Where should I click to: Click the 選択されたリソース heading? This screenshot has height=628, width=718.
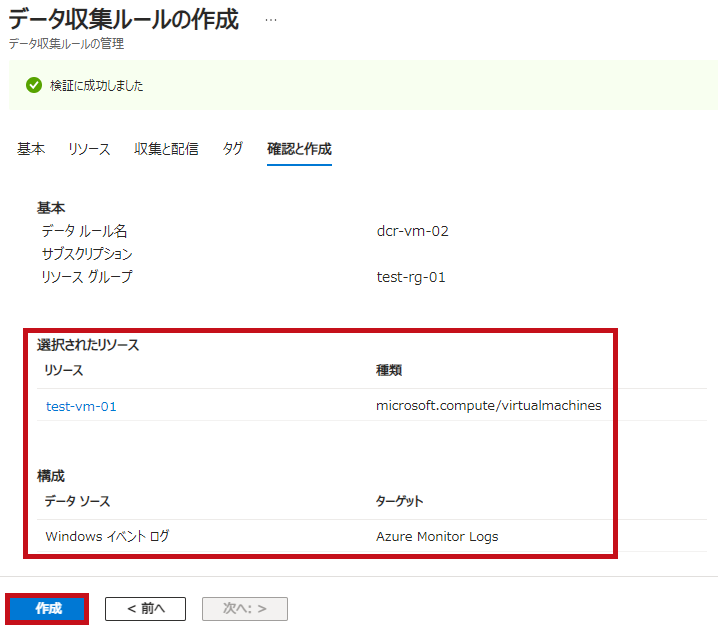point(88,345)
